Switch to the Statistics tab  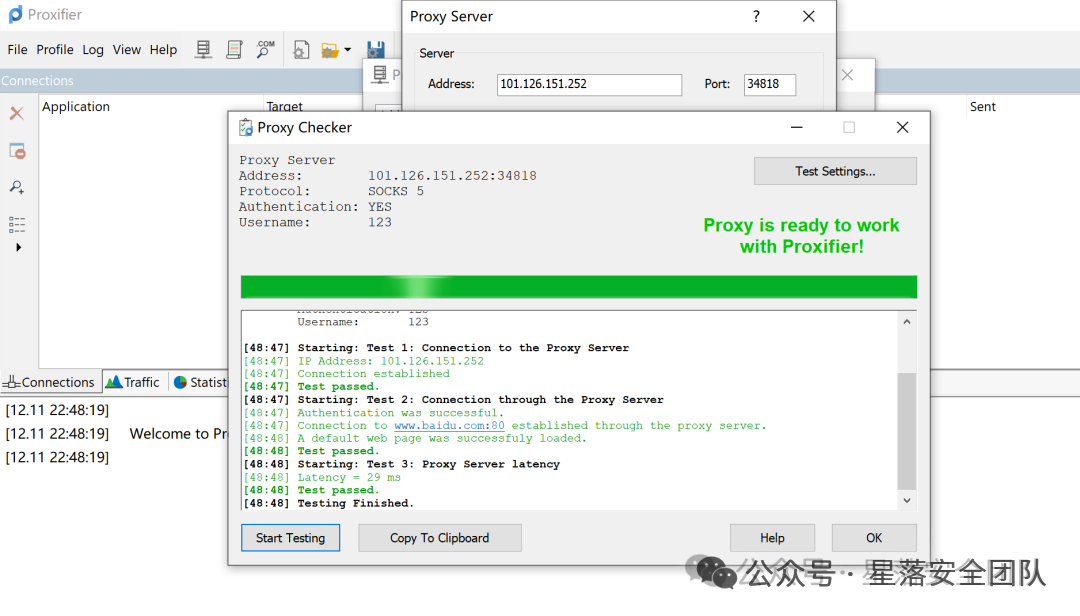tap(200, 382)
